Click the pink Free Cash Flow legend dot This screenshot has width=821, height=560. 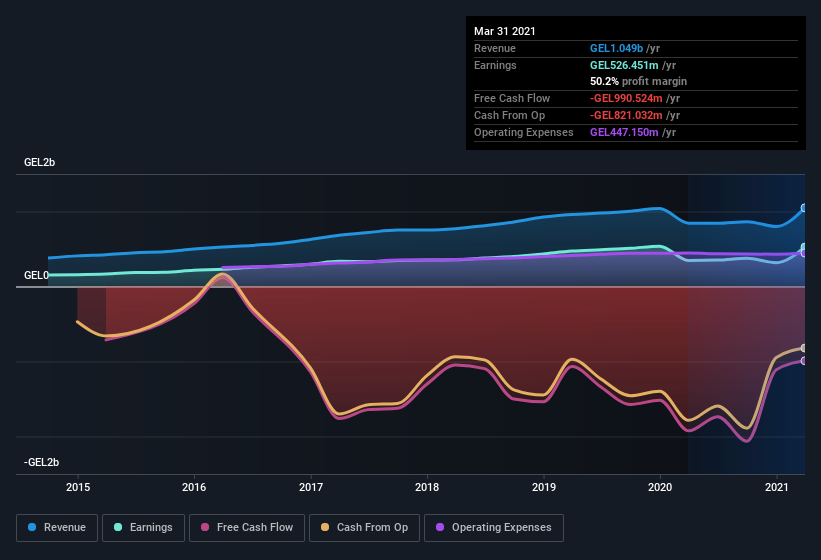205,527
